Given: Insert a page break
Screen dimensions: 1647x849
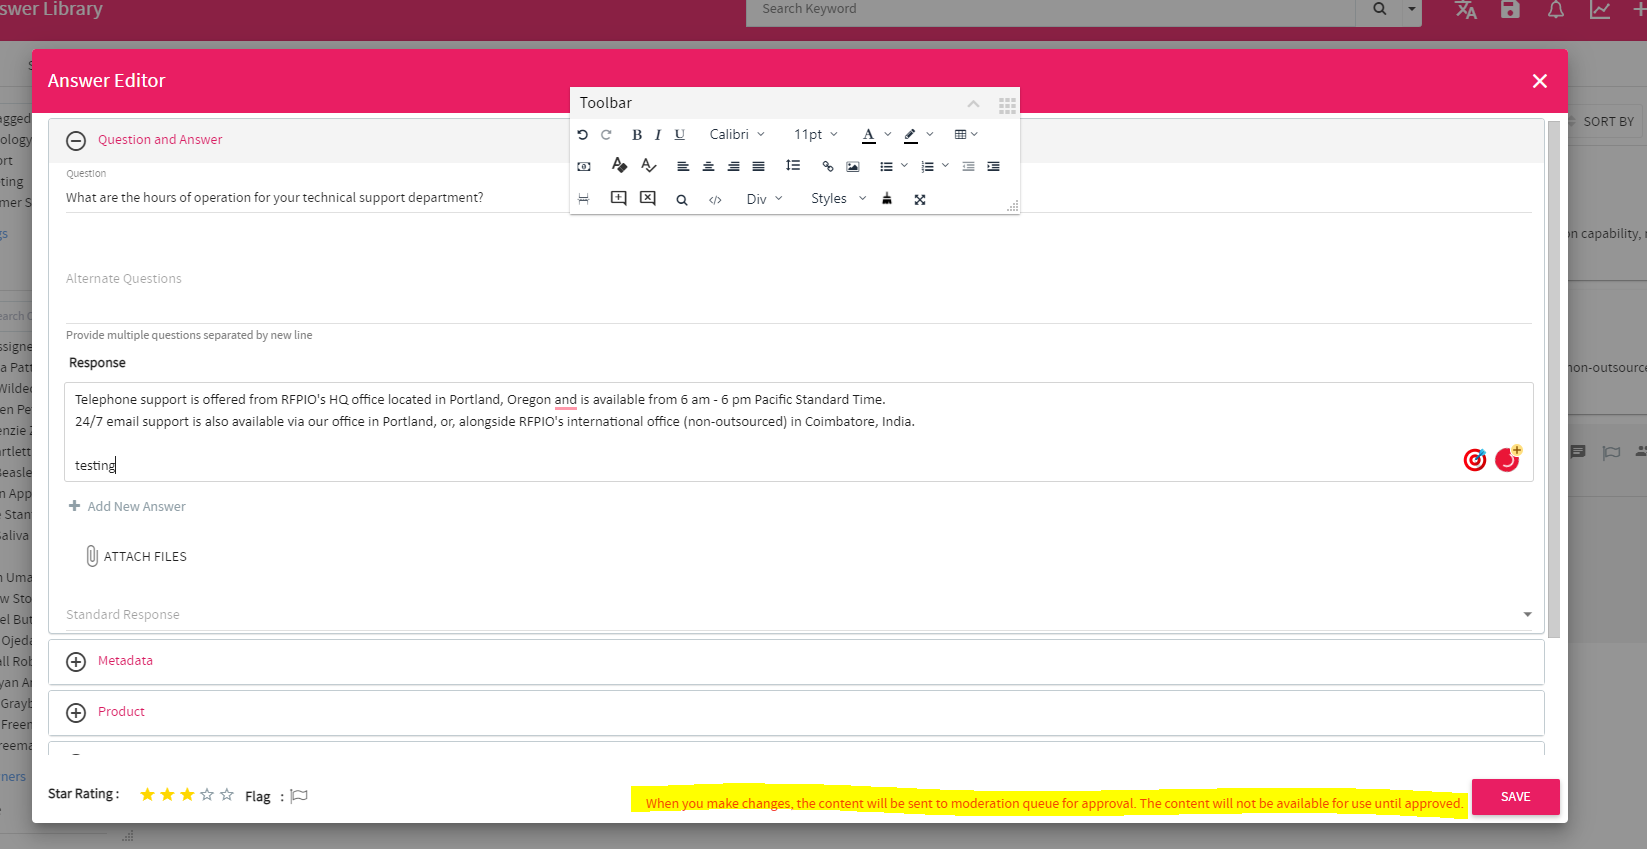Looking at the screenshot, I should pyautogui.click(x=584, y=200).
